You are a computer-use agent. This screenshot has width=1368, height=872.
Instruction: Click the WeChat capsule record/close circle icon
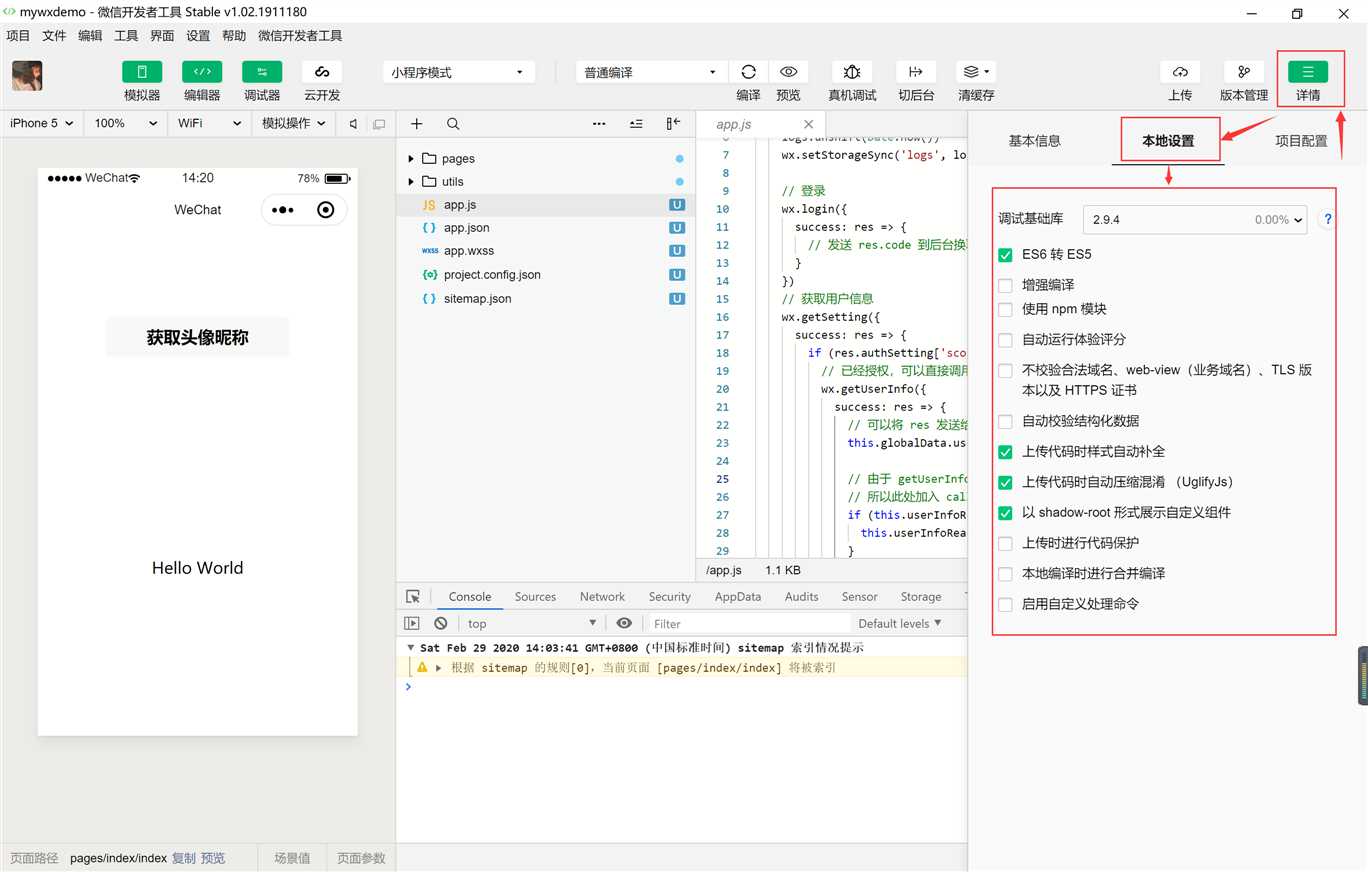(x=325, y=210)
